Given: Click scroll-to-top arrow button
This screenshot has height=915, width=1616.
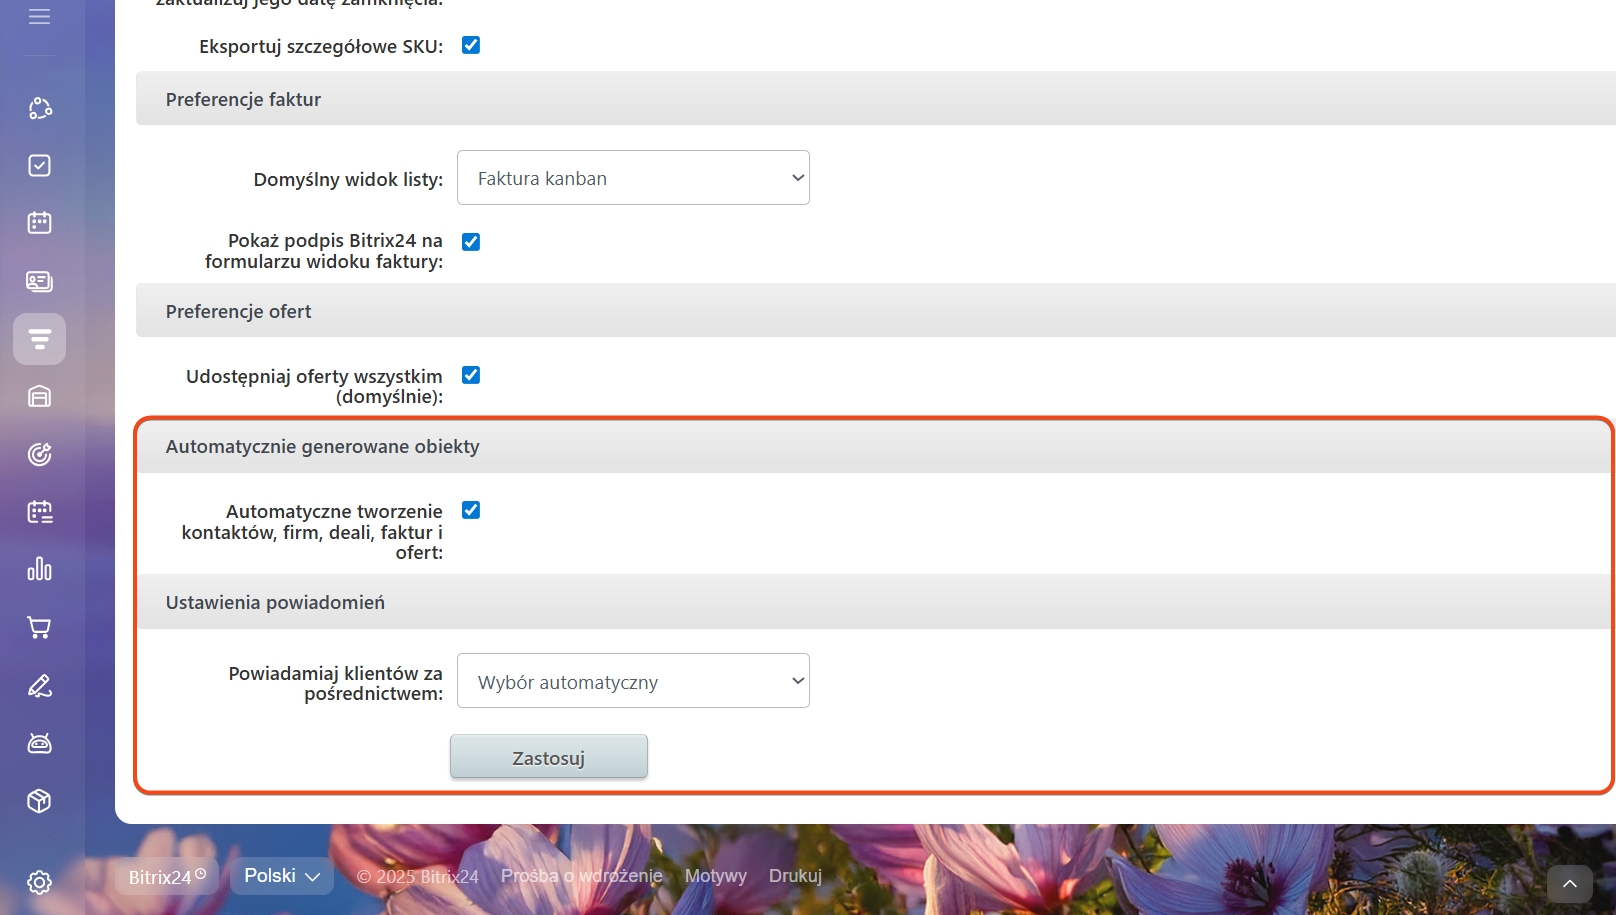Looking at the screenshot, I should 1569,884.
